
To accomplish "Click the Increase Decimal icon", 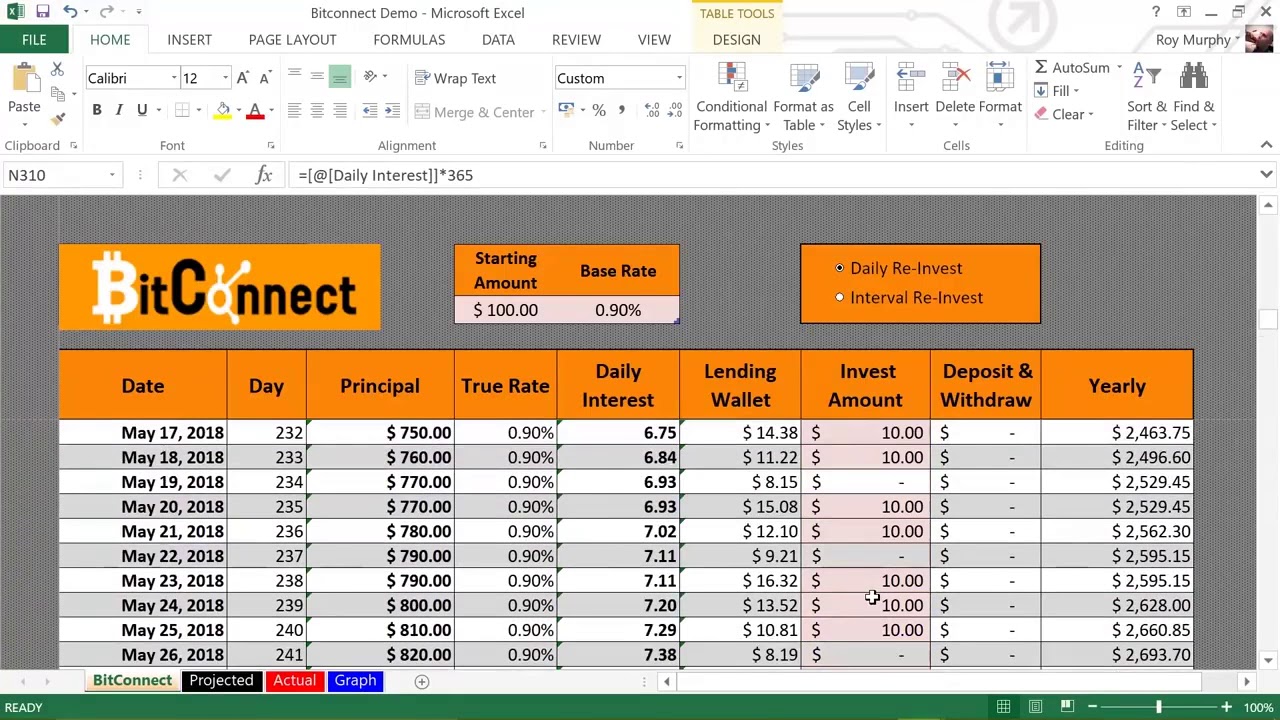I will point(651,110).
